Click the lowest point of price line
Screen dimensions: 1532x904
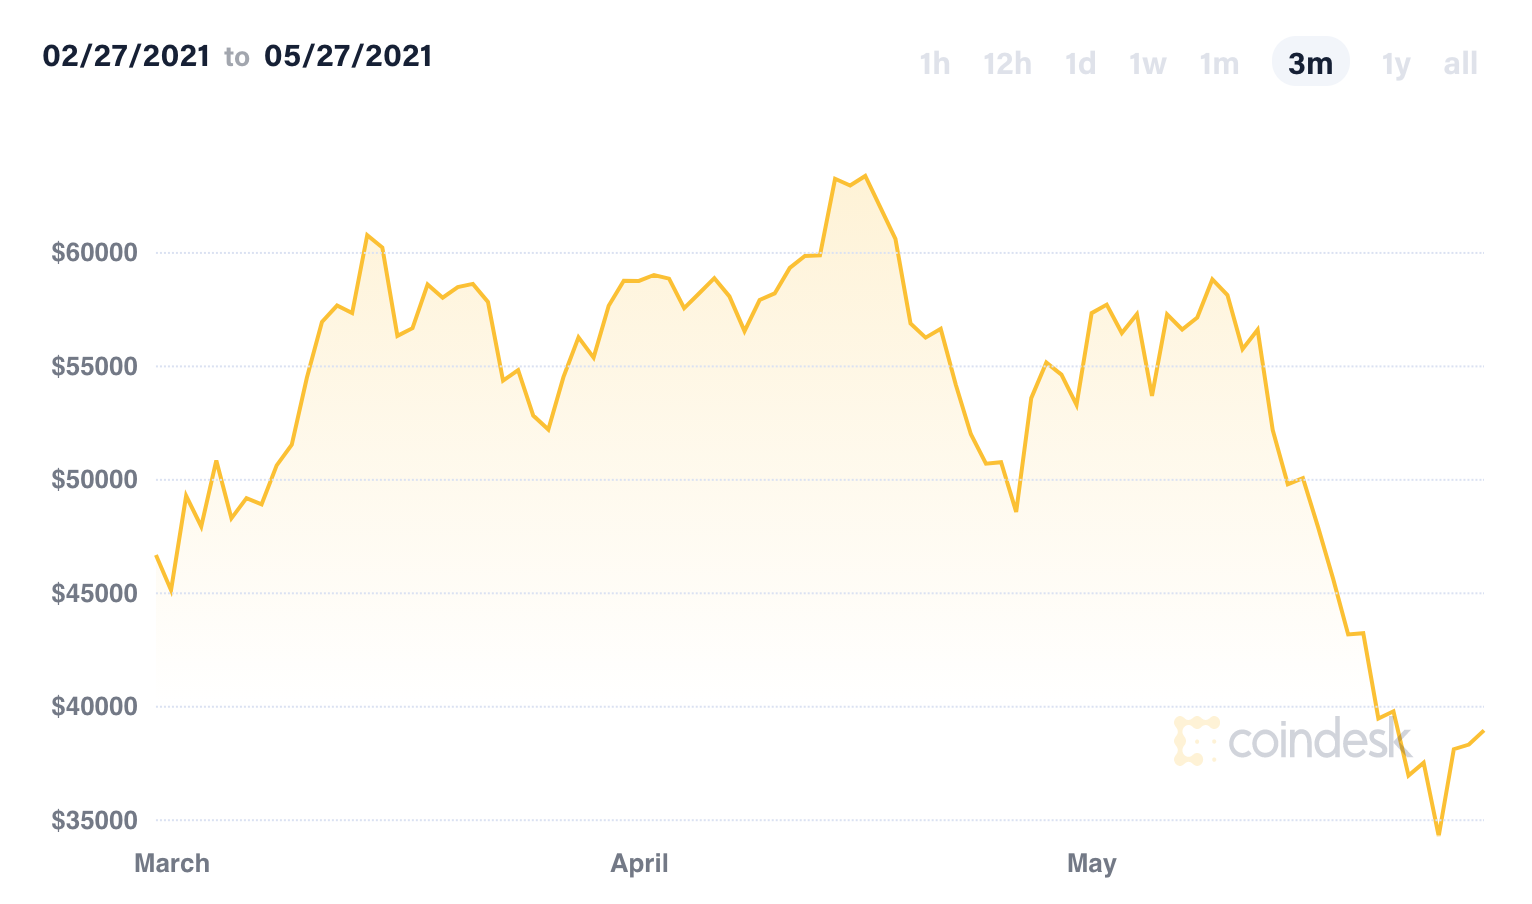tap(1439, 833)
